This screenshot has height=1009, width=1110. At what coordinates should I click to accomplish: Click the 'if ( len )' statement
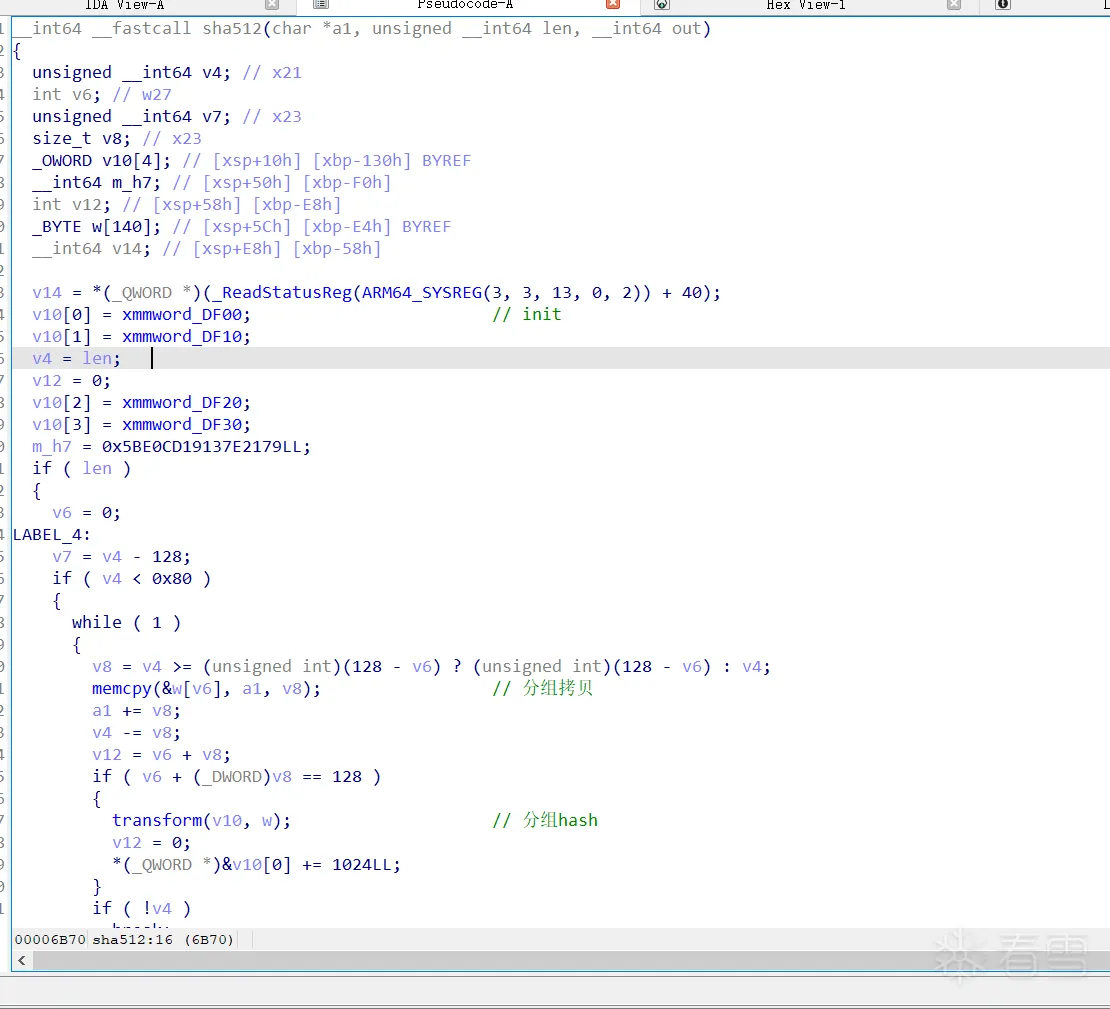pos(81,468)
